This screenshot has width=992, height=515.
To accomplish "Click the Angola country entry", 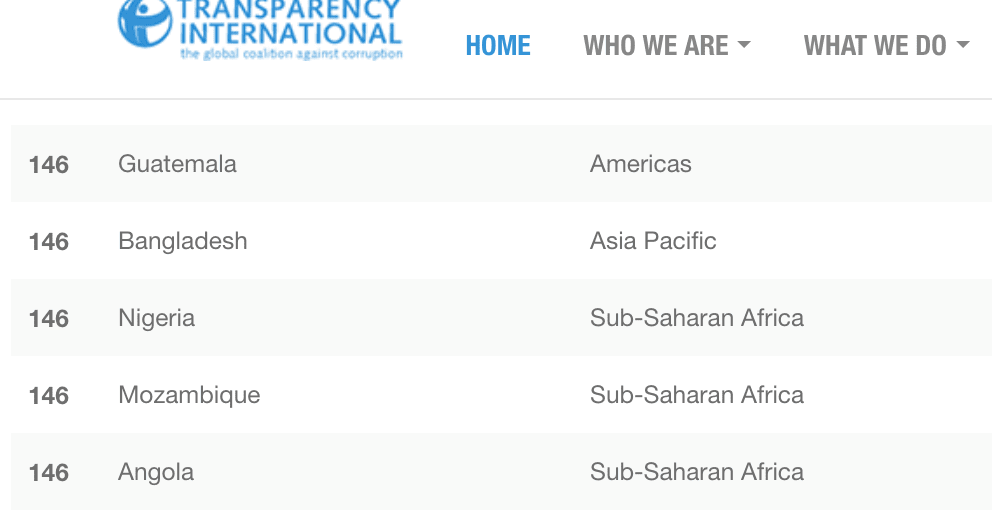I will click(156, 473).
